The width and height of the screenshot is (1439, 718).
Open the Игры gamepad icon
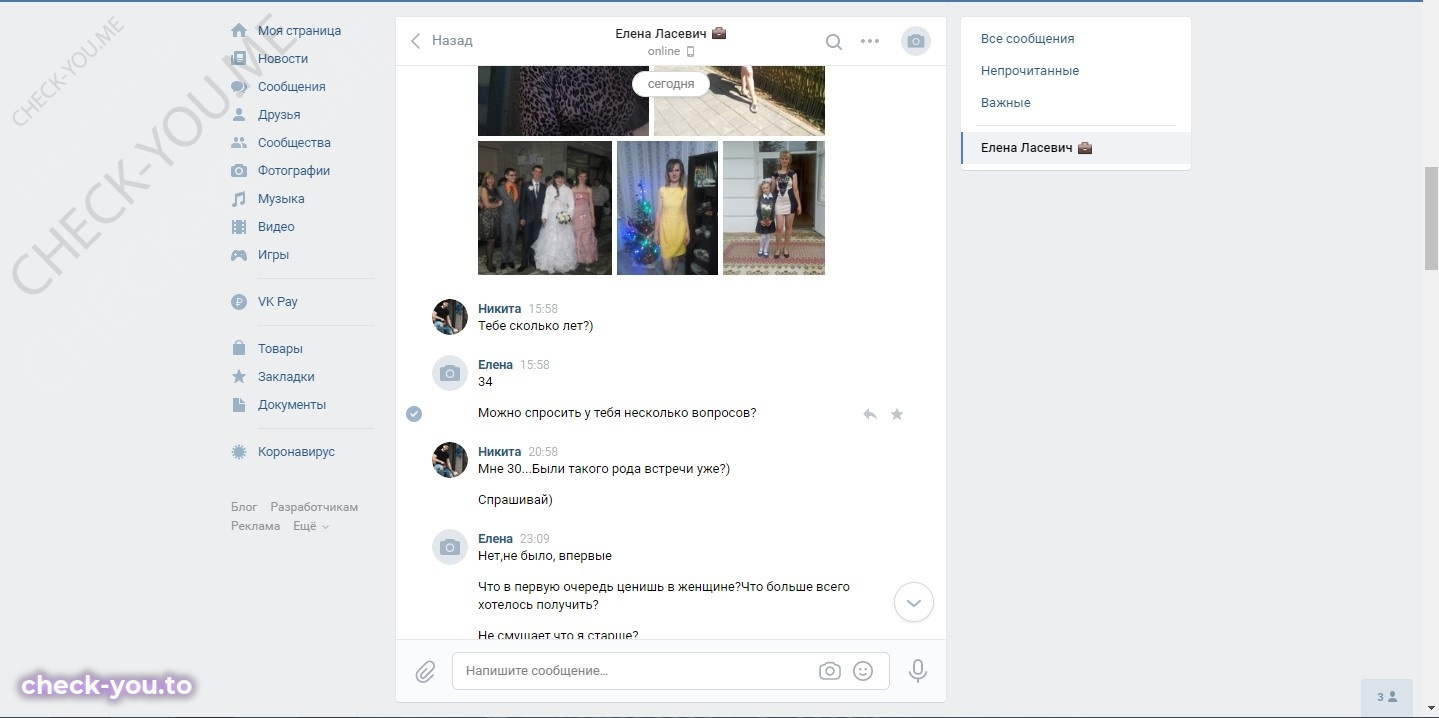point(239,255)
